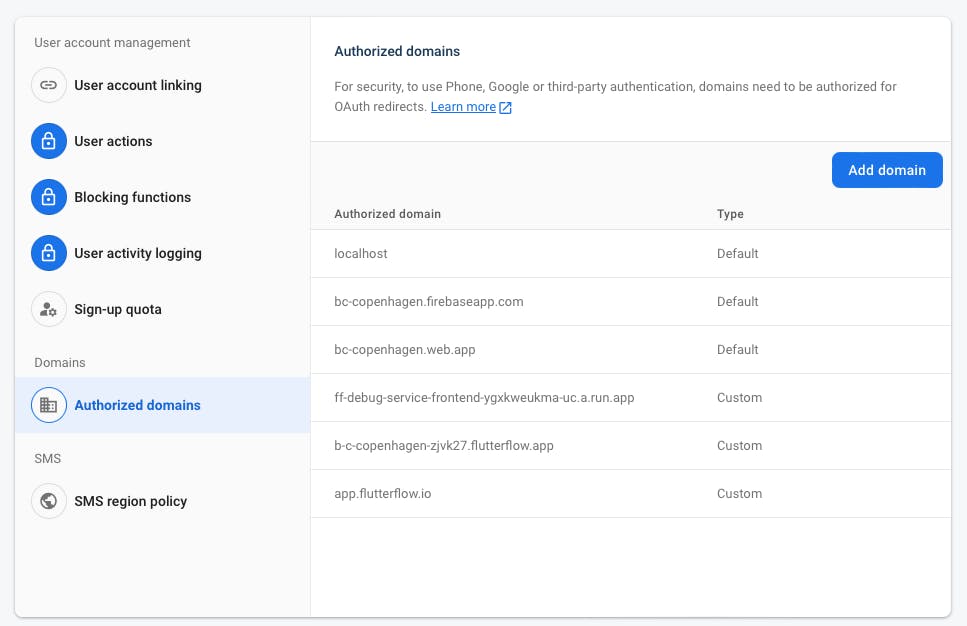967x626 pixels.
Task: Select the Sign-up quota menu item
Action: click(118, 309)
